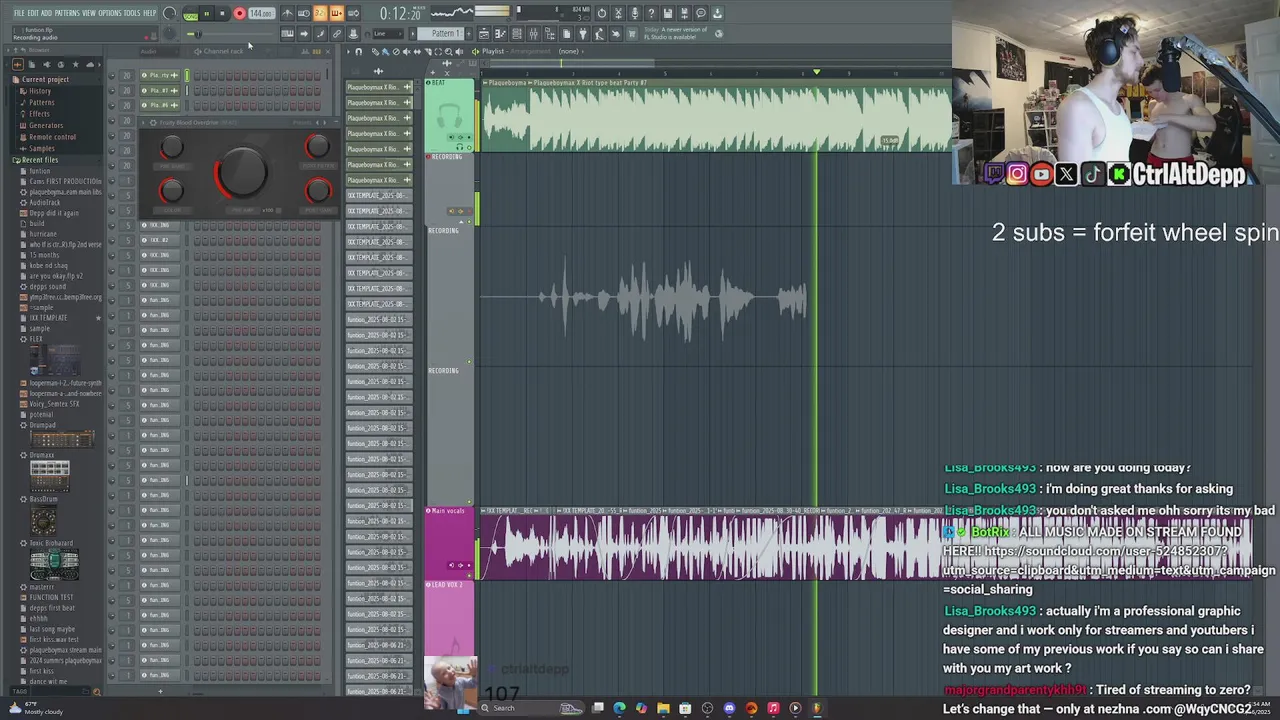Click the one-click audio recording icon
Screen dimensions: 1280x720
633,13
